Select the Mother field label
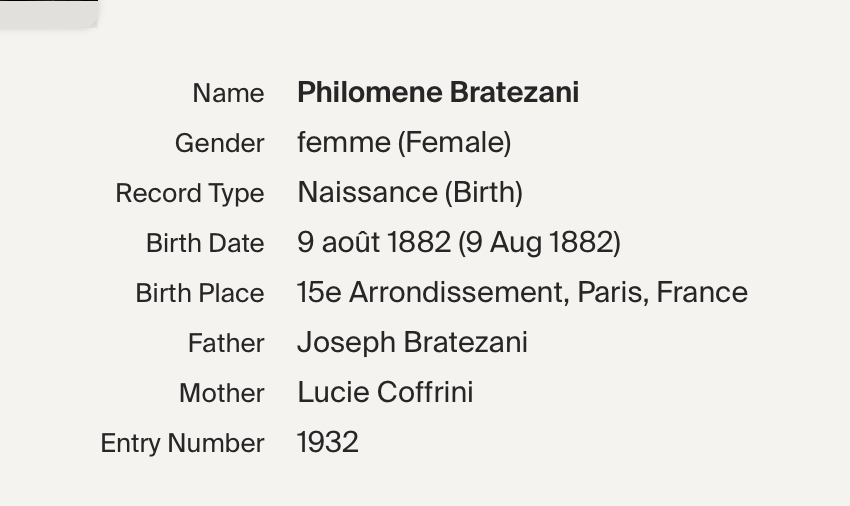Viewport: 850px width, 506px height. pyautogui.click(x=222, y=393)
